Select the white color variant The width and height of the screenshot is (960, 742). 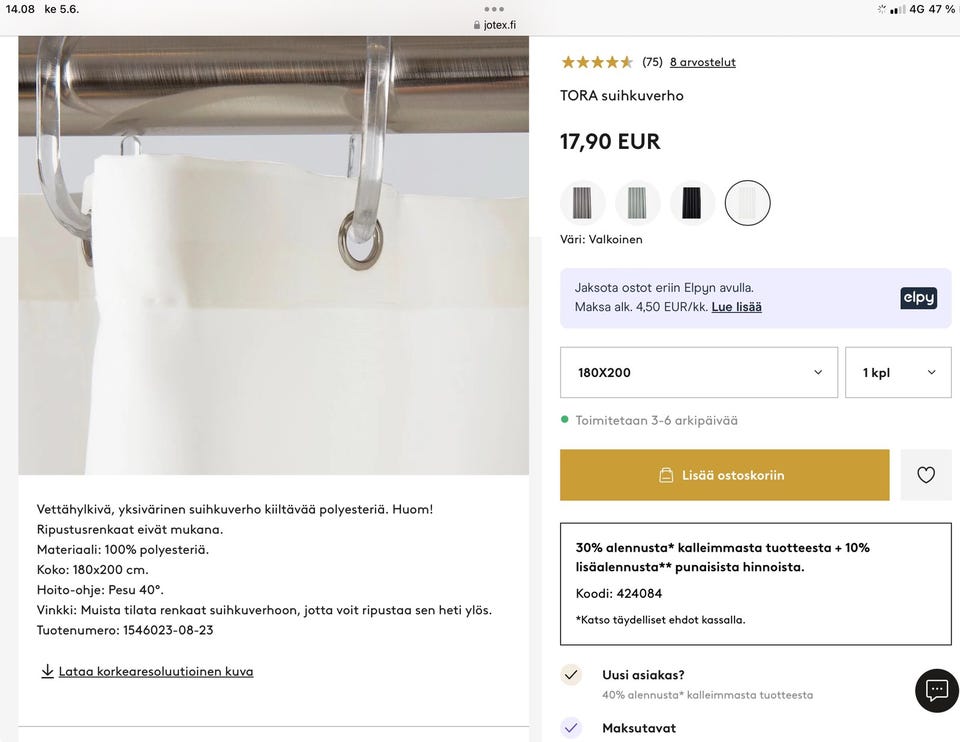tap(747, 203)
